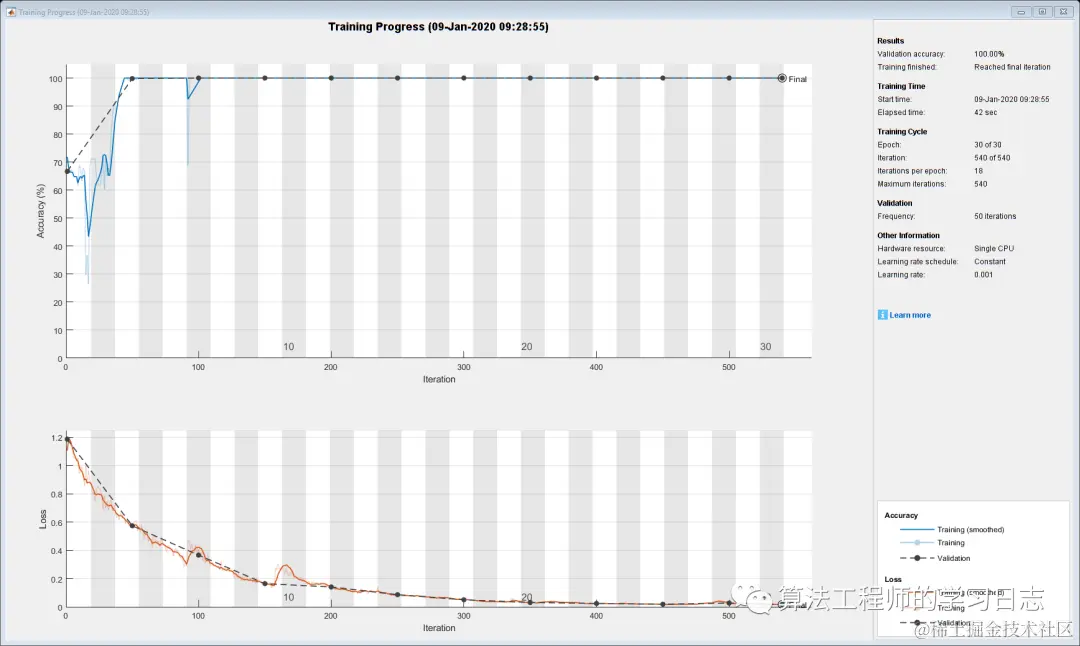The width and height of the screenshot is (1080, 646).
Task: Close the Training Progress window
Action: coord(1064,12)
